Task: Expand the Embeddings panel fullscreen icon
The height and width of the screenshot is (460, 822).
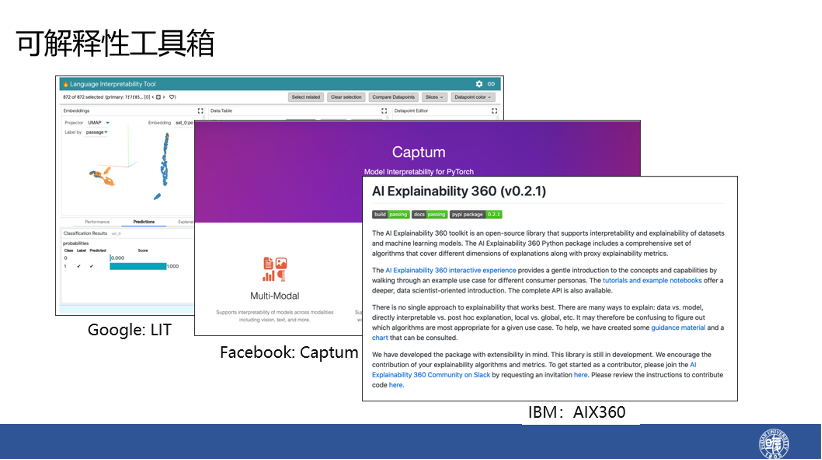Action: tap(200, 111)
